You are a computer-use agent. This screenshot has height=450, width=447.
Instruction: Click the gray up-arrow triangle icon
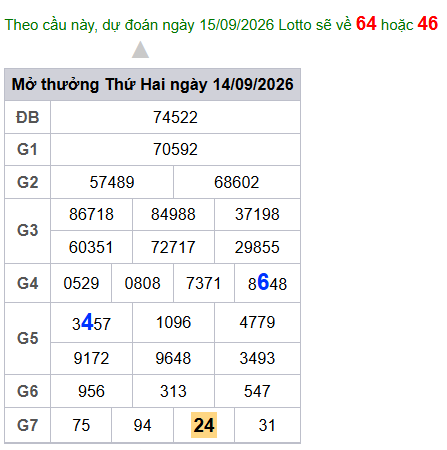[140, 50]
